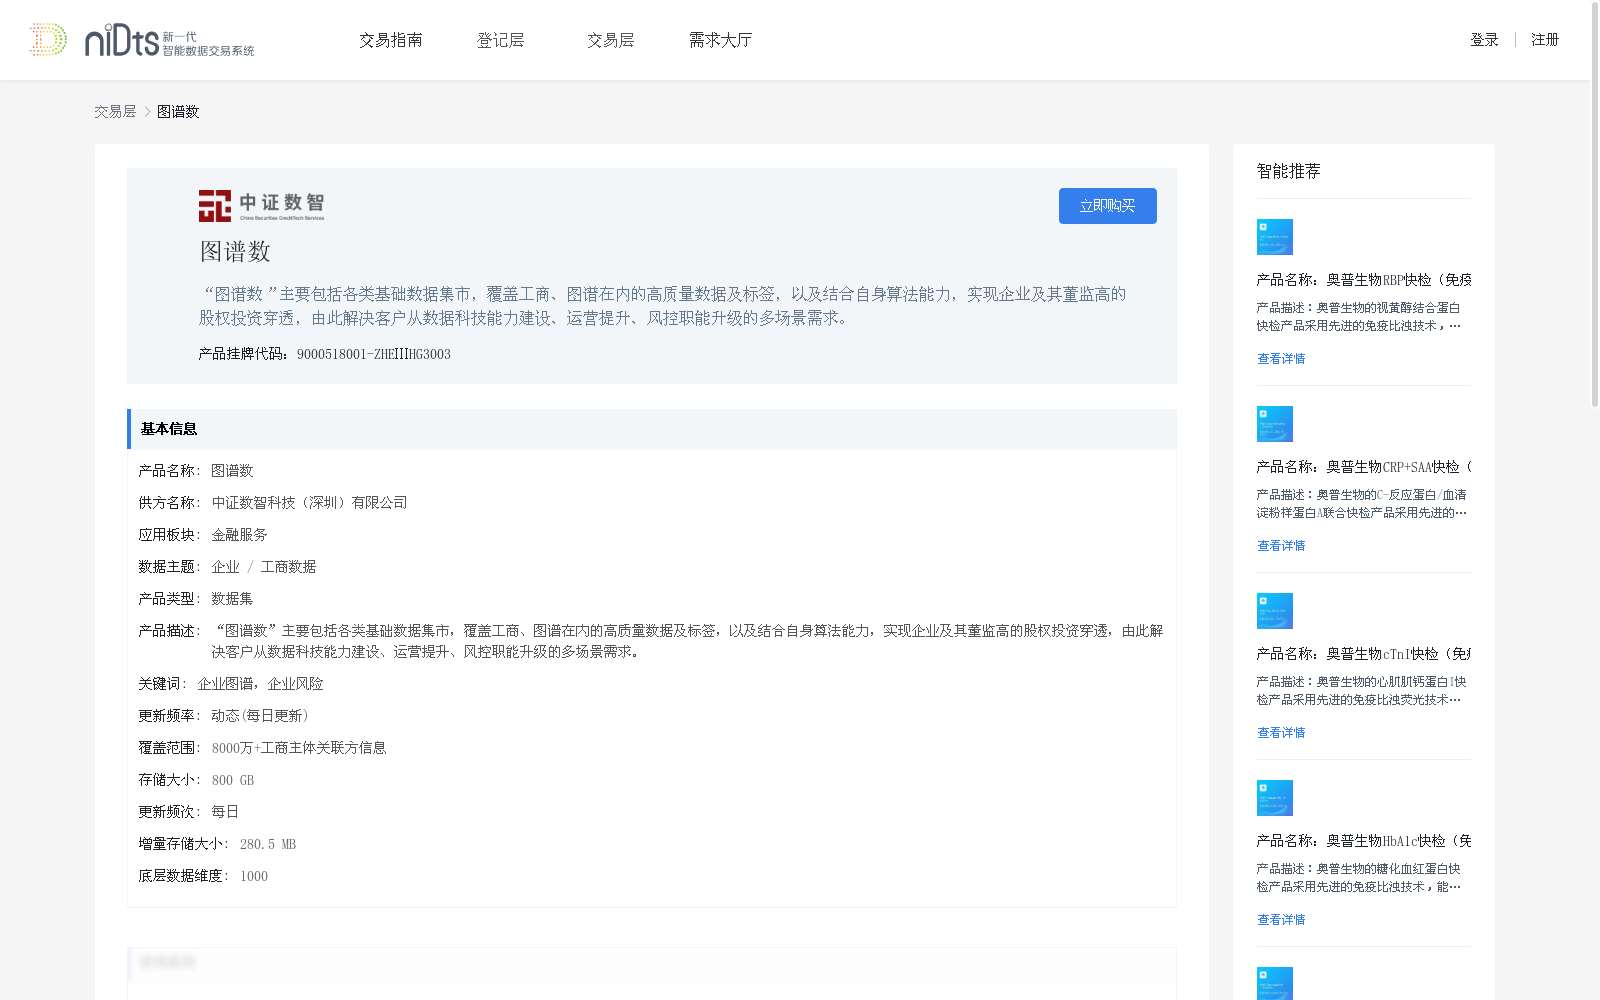Click the 立即购买 button
This screenshot has width=1600, height=1000.
[x=1108, y=206]
